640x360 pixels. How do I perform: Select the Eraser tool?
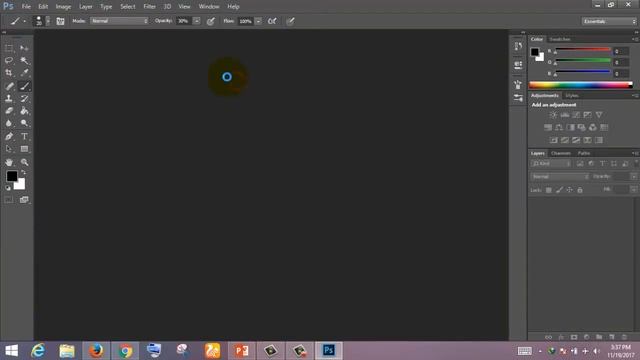(9, 111)
